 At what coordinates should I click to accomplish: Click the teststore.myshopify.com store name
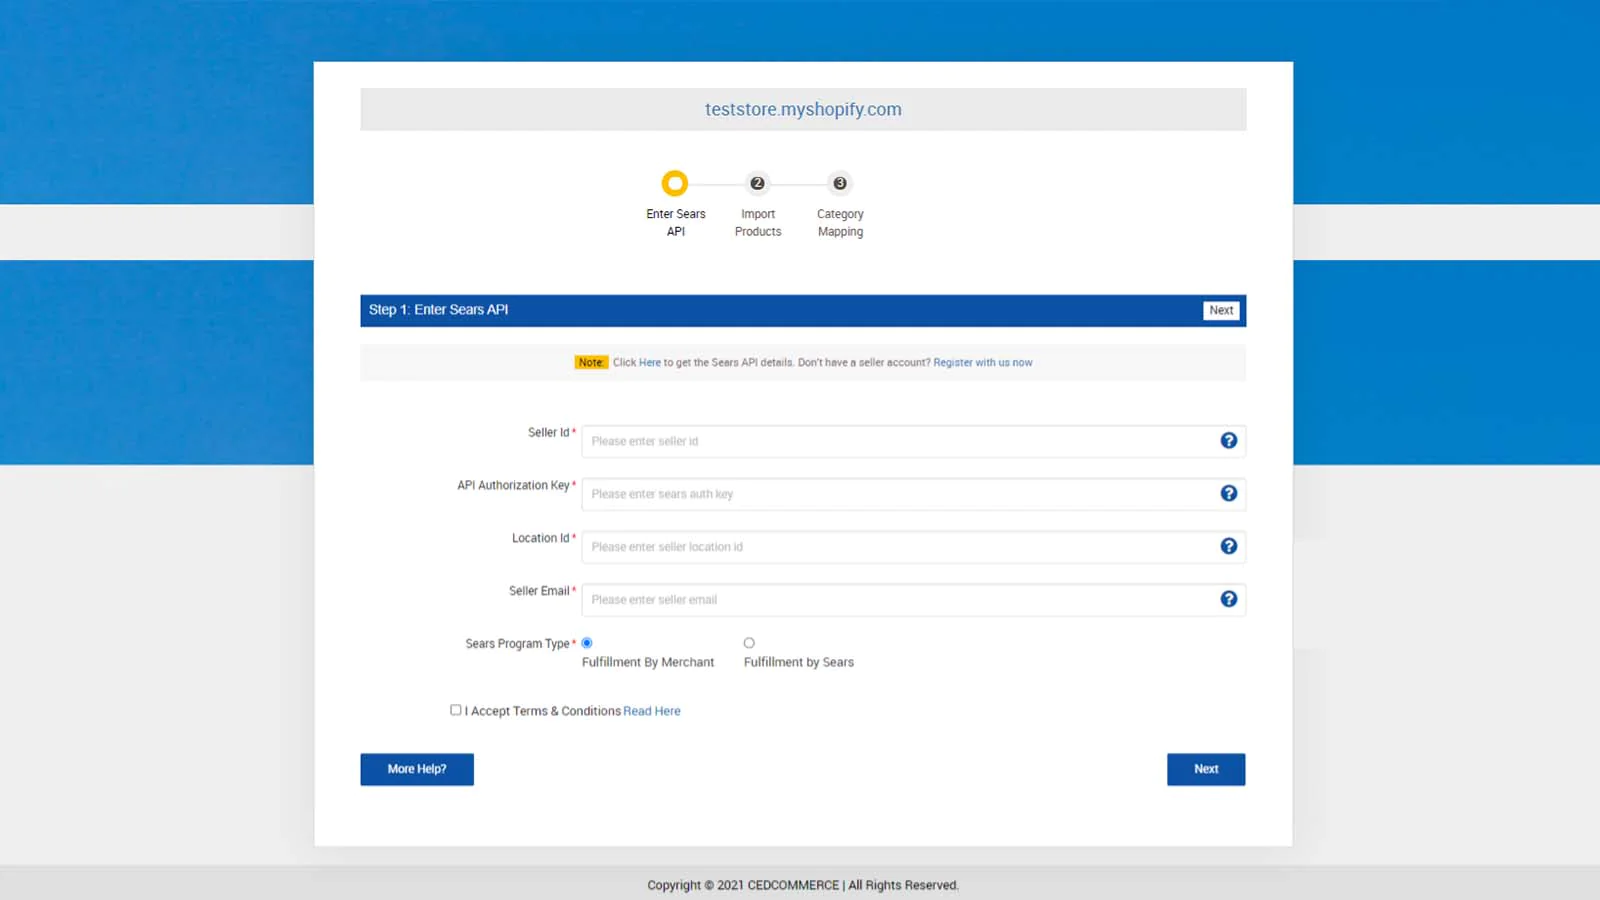click(803, 109)
